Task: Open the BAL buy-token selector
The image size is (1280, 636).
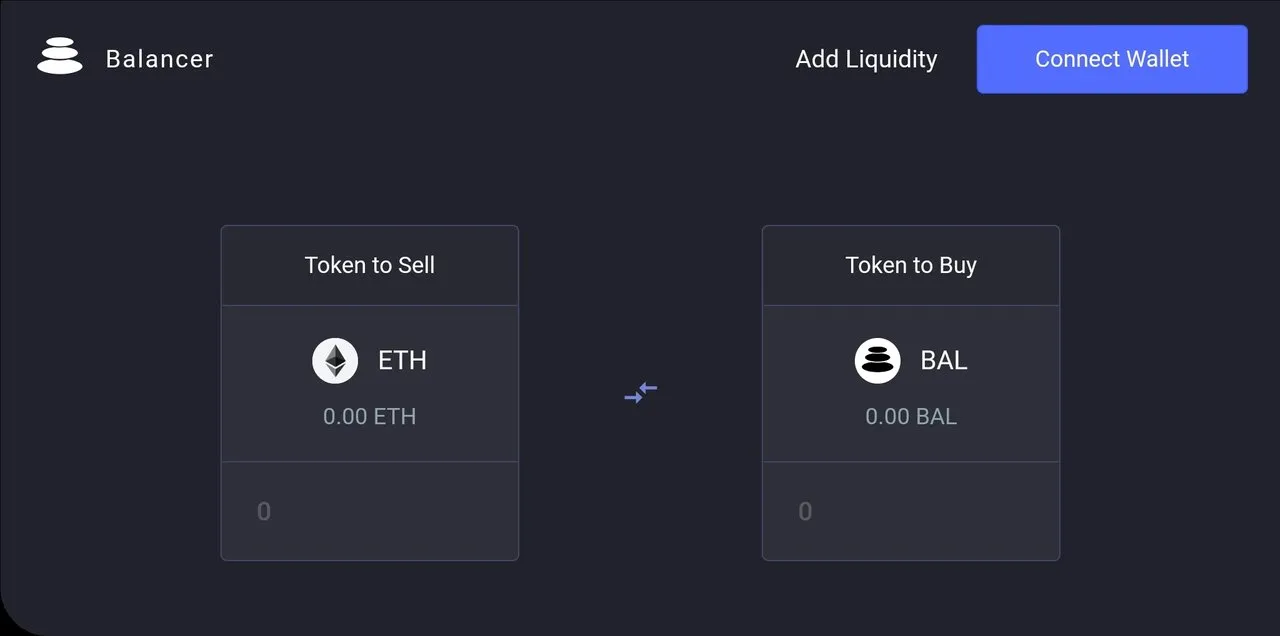Action: pyautogui.click(x=911, y=383)
